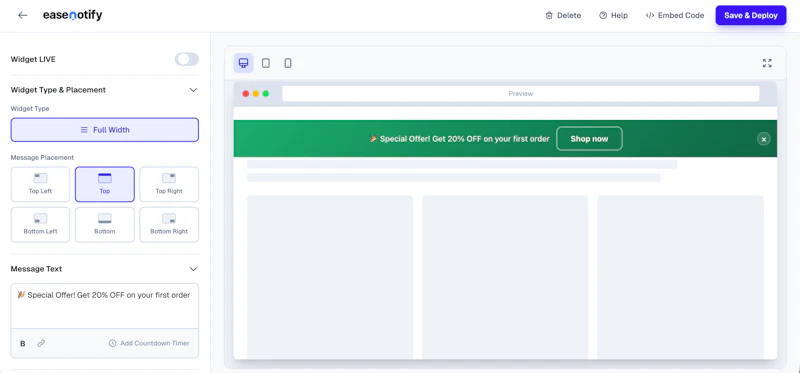
Task: Click the Preview address bar
Action: [x=520, y=94]
